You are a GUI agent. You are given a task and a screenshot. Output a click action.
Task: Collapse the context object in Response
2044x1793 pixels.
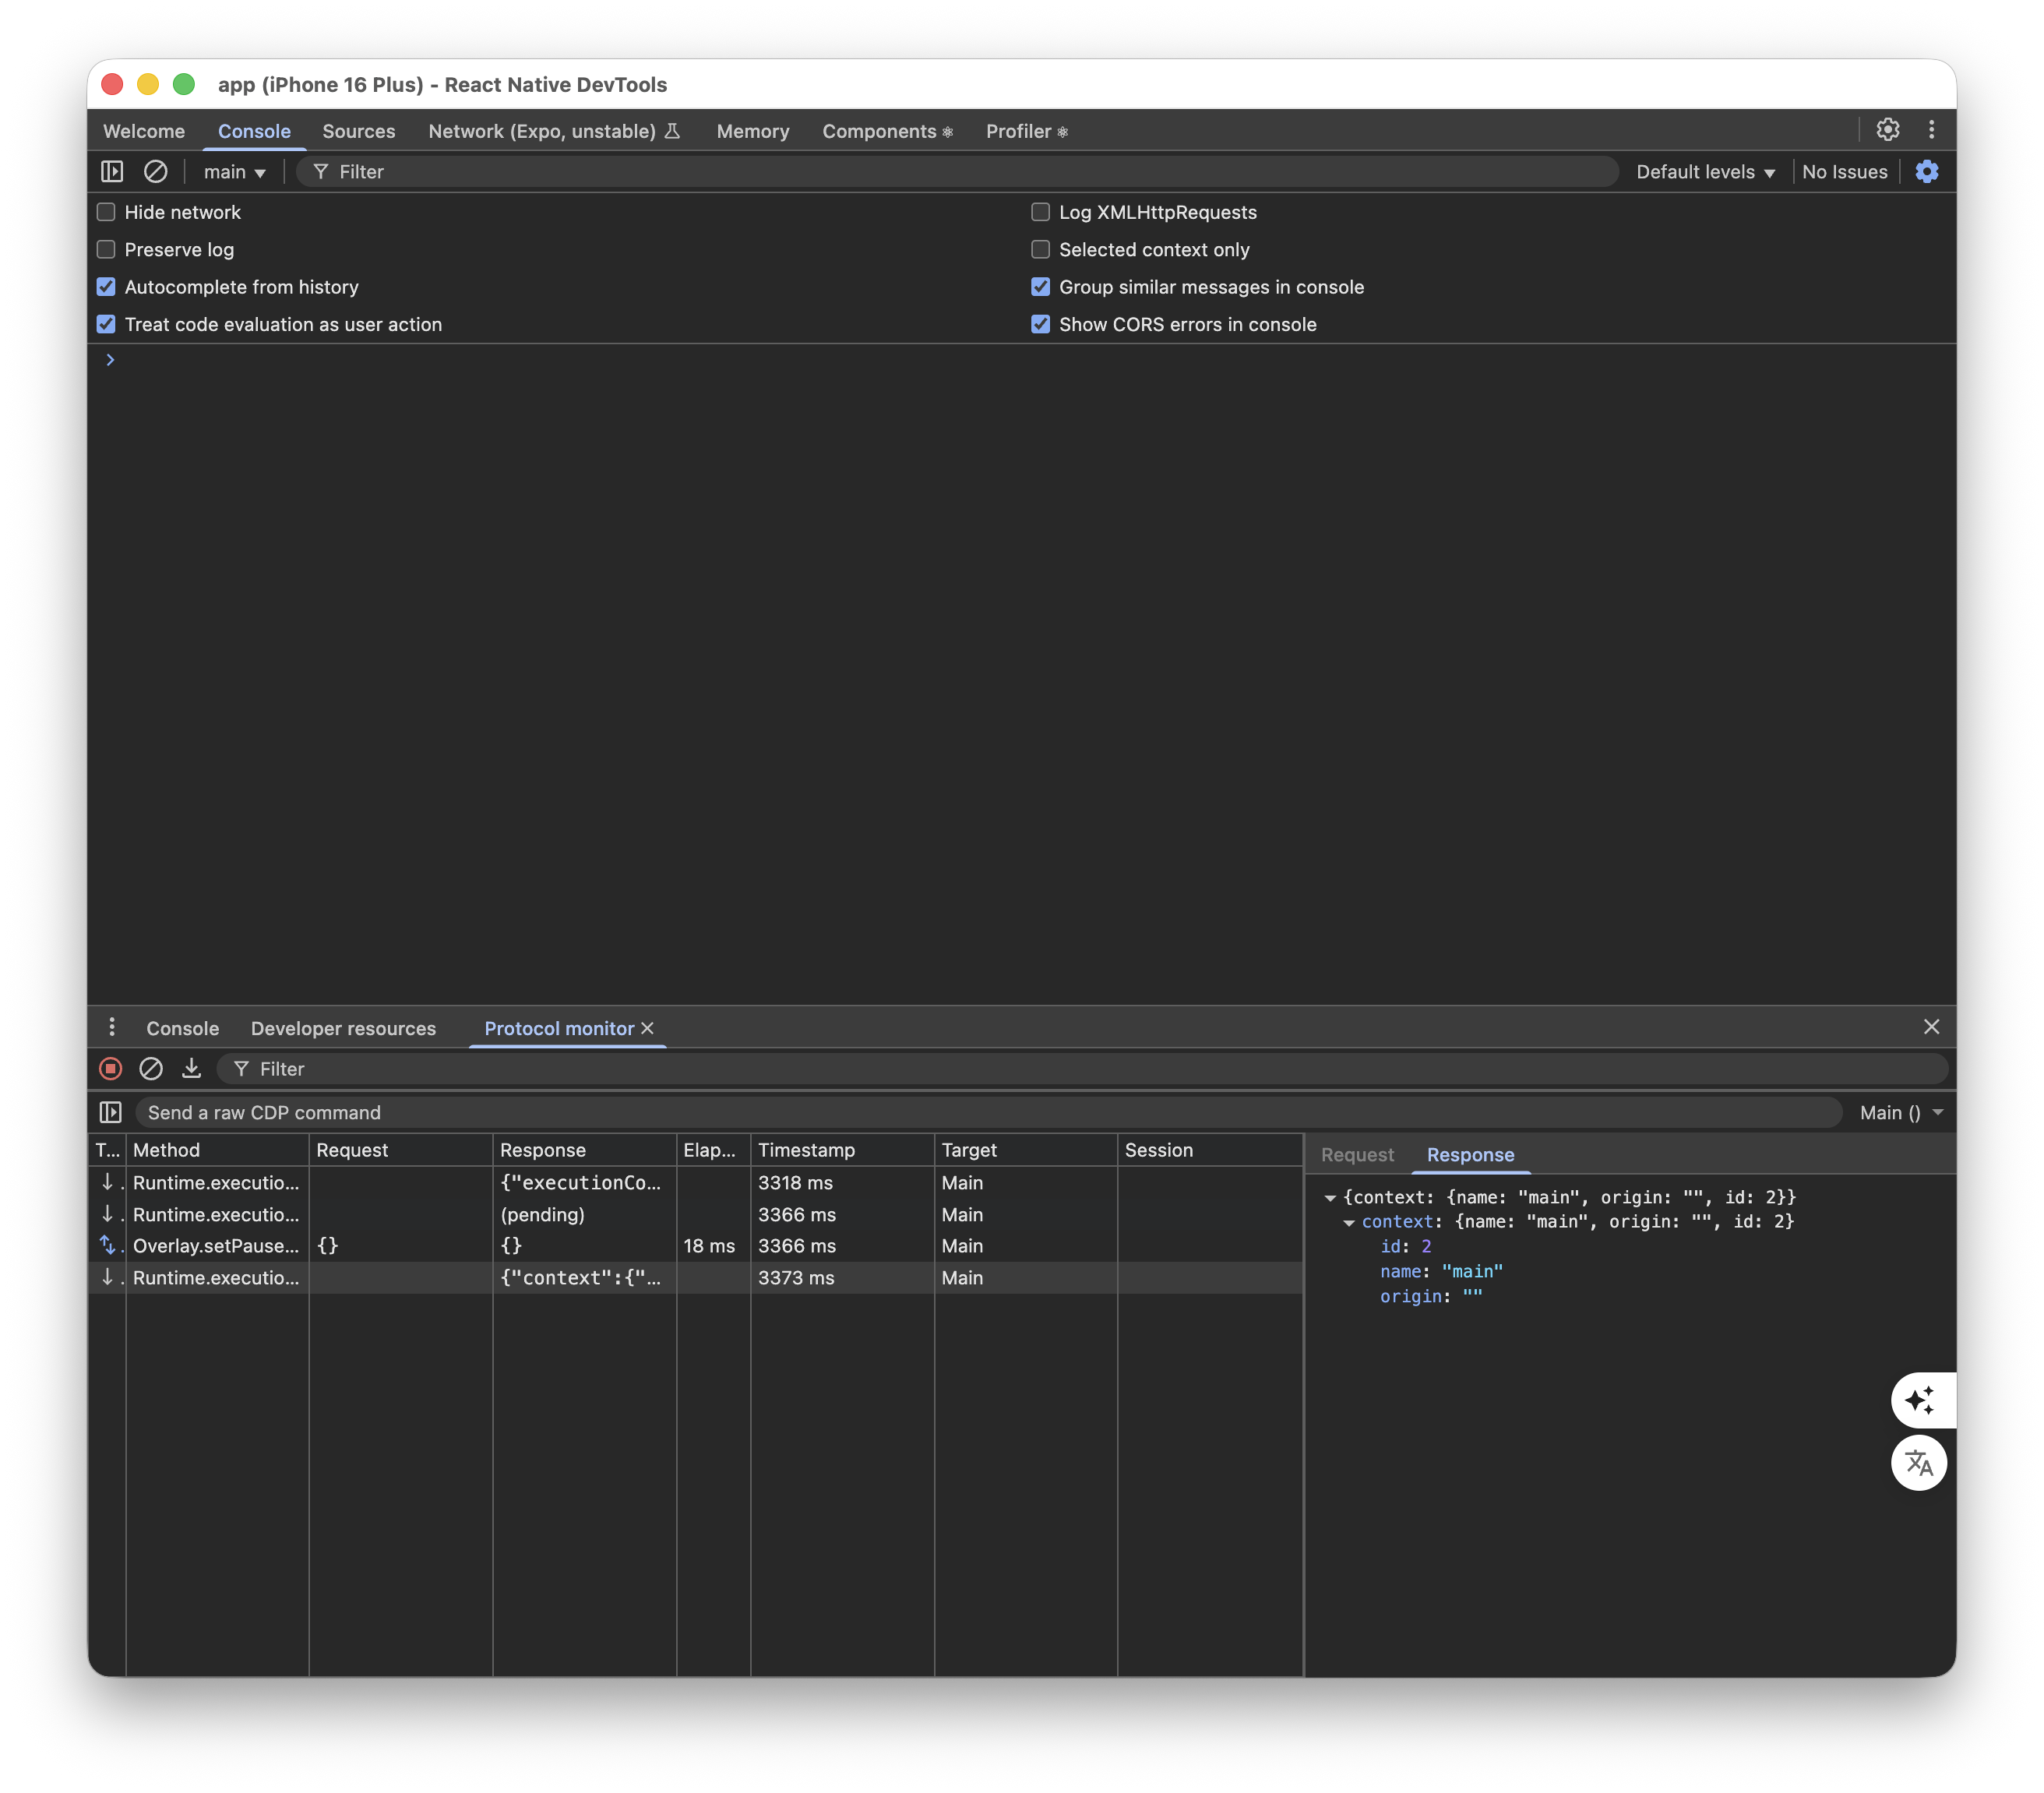pos(1349,1223)
